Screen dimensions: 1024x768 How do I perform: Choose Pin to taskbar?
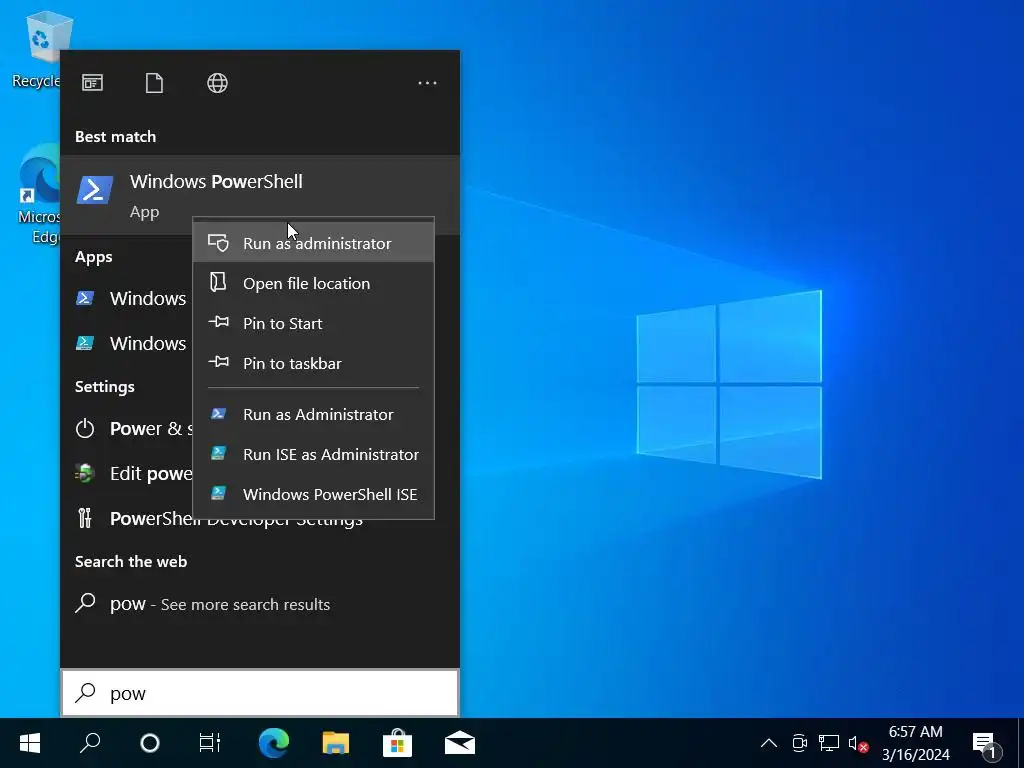[x=313, y=363]
